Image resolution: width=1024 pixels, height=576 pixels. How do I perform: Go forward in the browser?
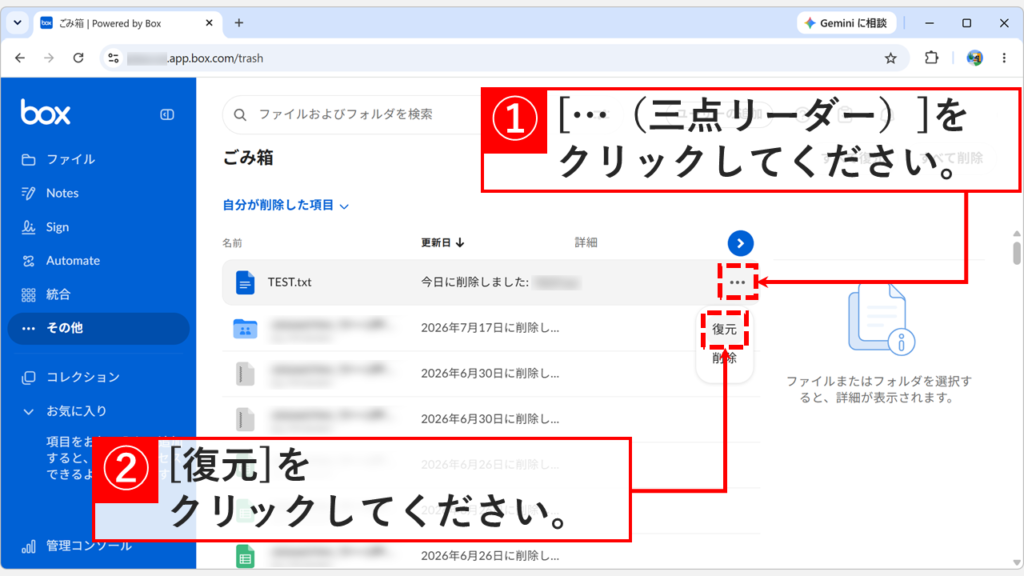49,58
